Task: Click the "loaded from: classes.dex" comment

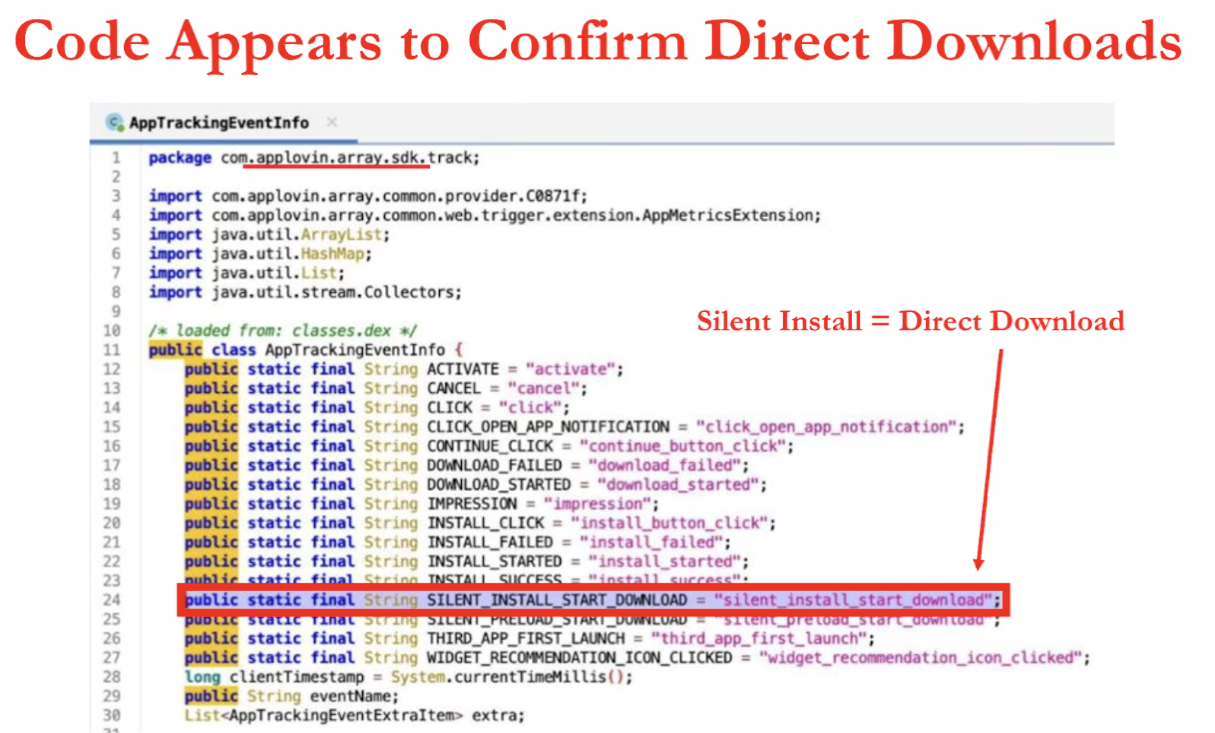Action: 283,330
